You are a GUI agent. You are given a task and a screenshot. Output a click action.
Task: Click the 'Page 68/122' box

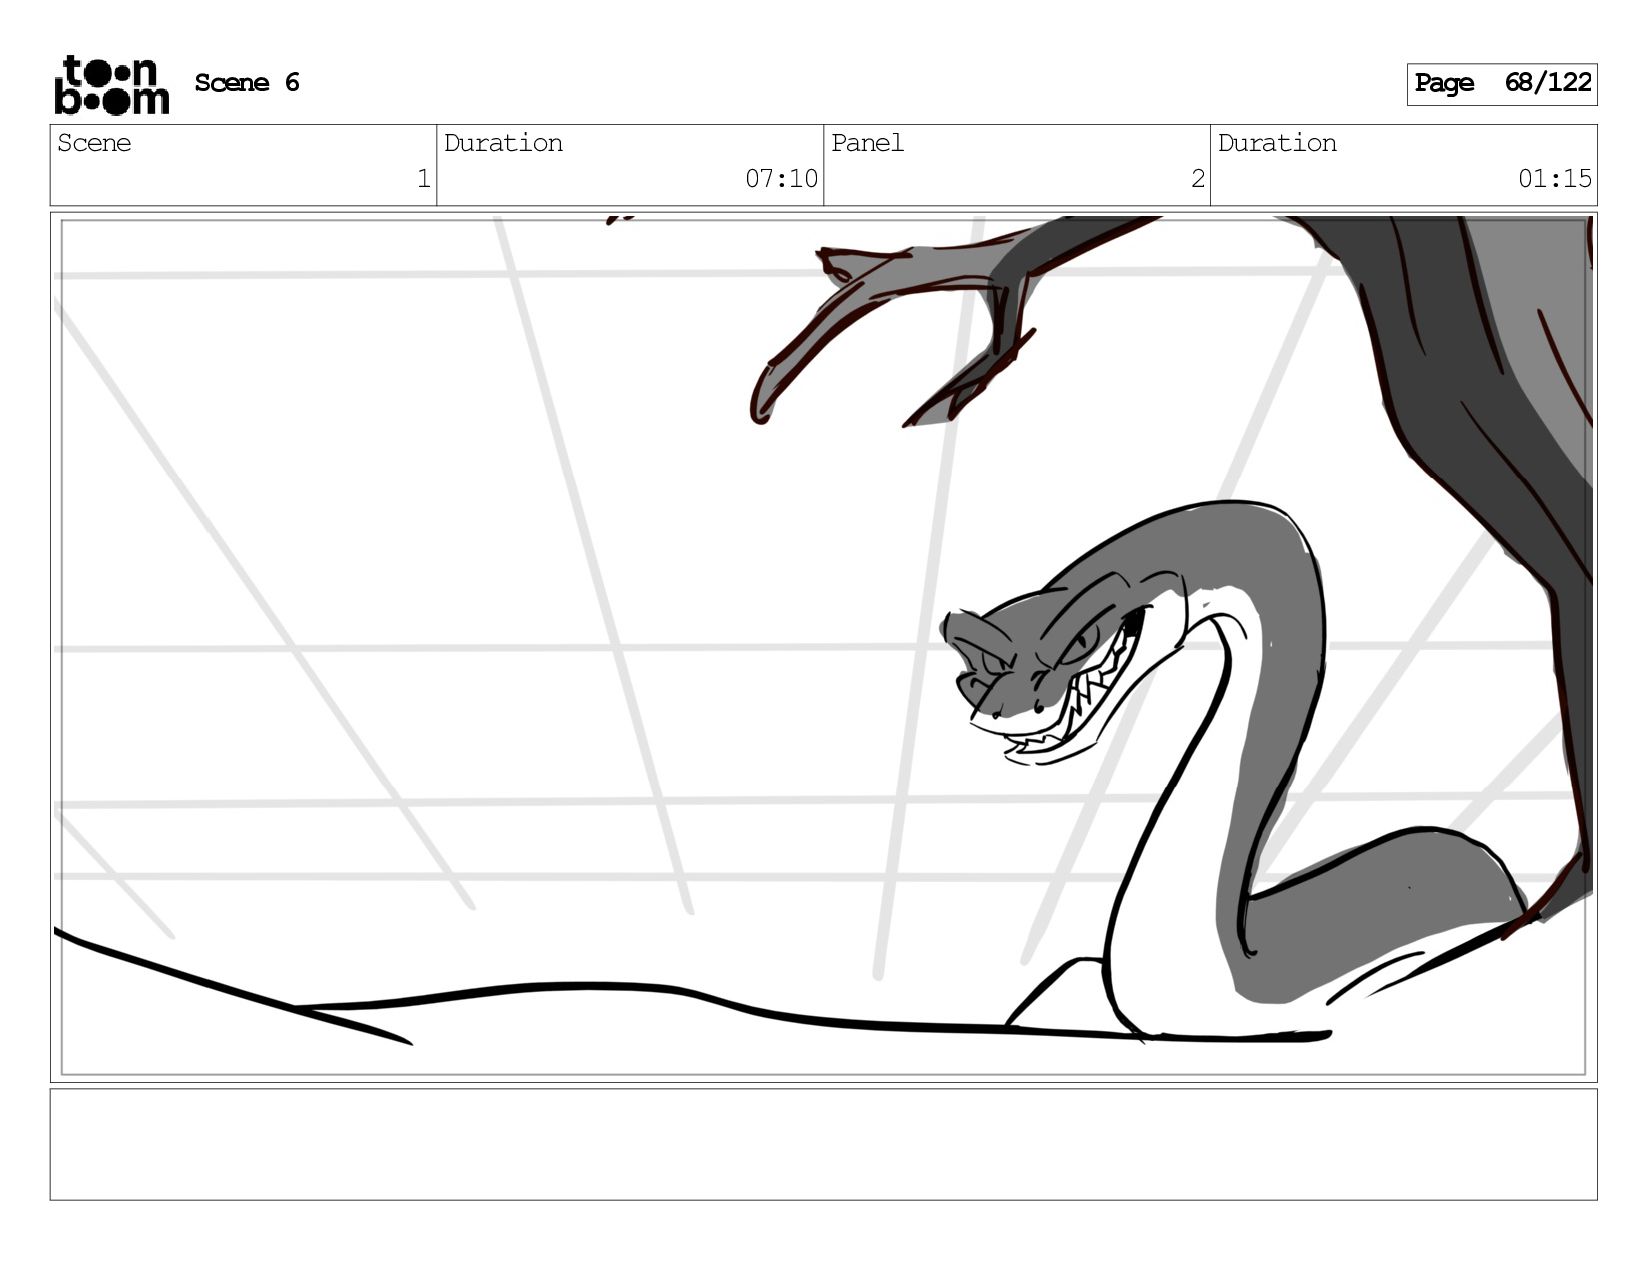click(x=1502, y=84)
